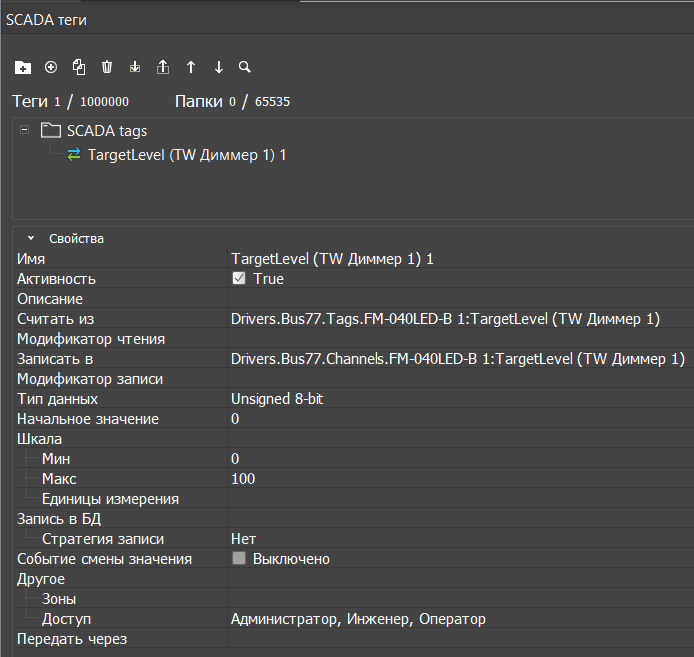694x657 pixels.
Task: Click the import tags icon
Action: (x=135, y=68)
